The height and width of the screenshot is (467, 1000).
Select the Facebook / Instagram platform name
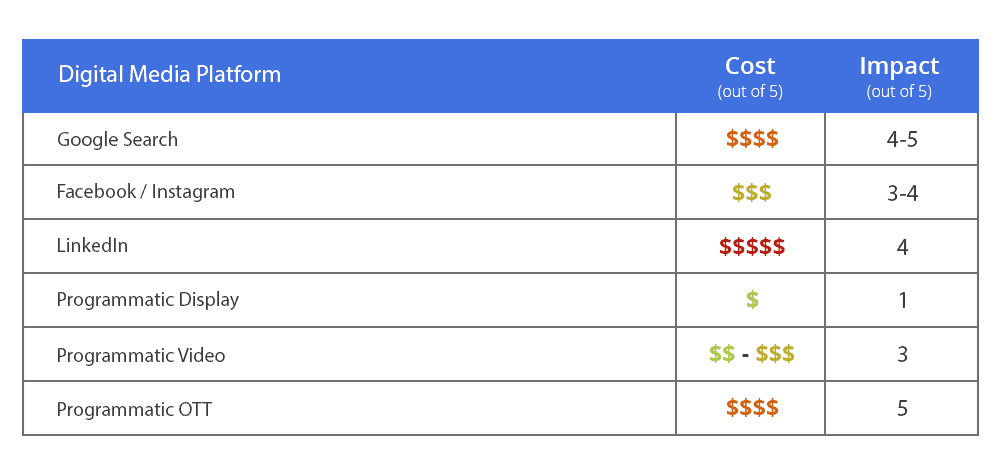point(146,192)
